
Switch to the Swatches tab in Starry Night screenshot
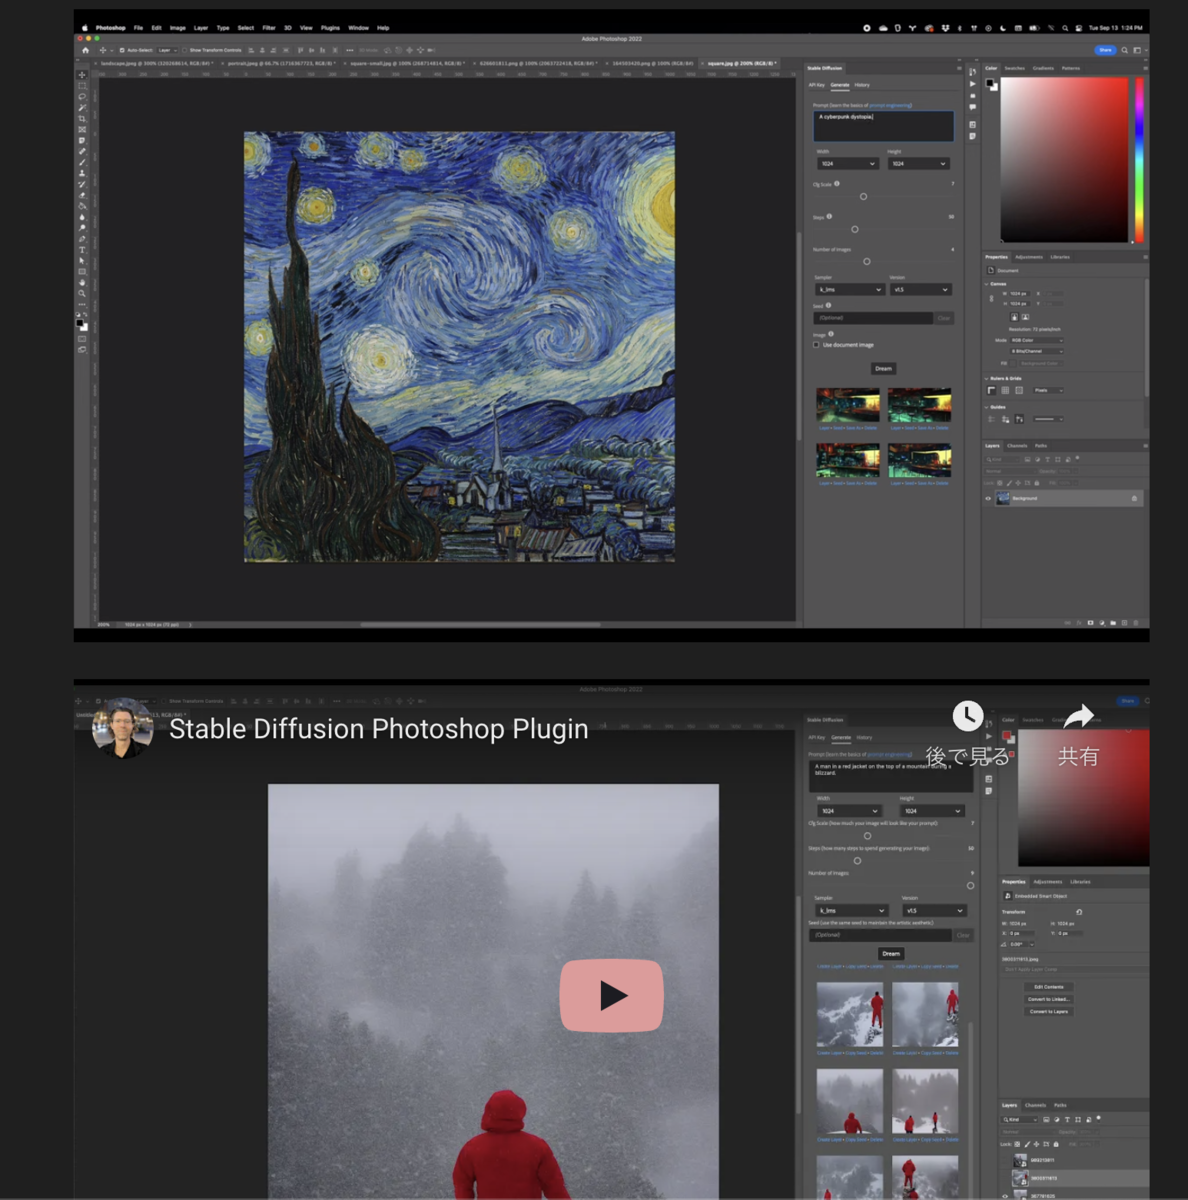click(1014, 68)
